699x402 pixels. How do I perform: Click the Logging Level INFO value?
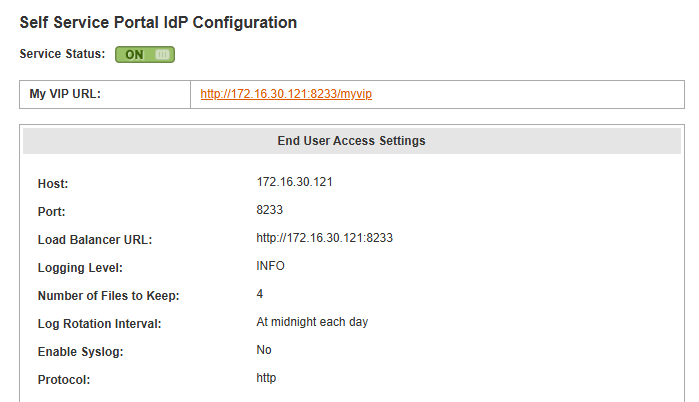pos(271,266)
